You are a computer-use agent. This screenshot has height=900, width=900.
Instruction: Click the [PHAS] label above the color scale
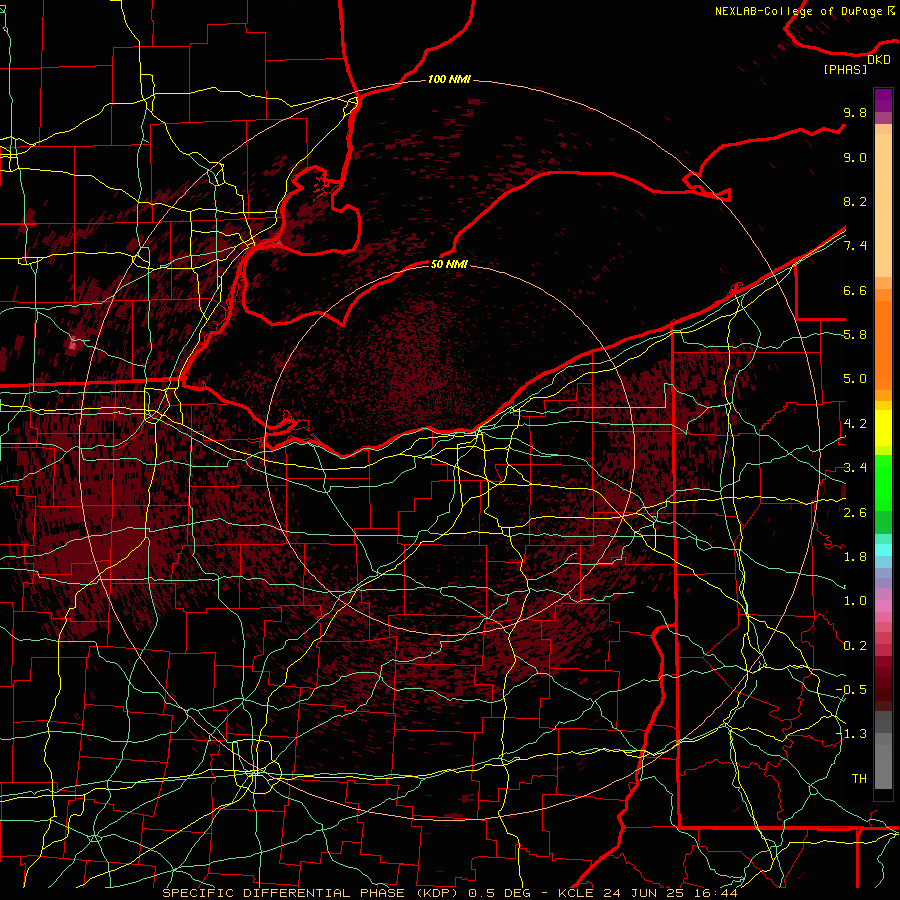coord(845,69)
